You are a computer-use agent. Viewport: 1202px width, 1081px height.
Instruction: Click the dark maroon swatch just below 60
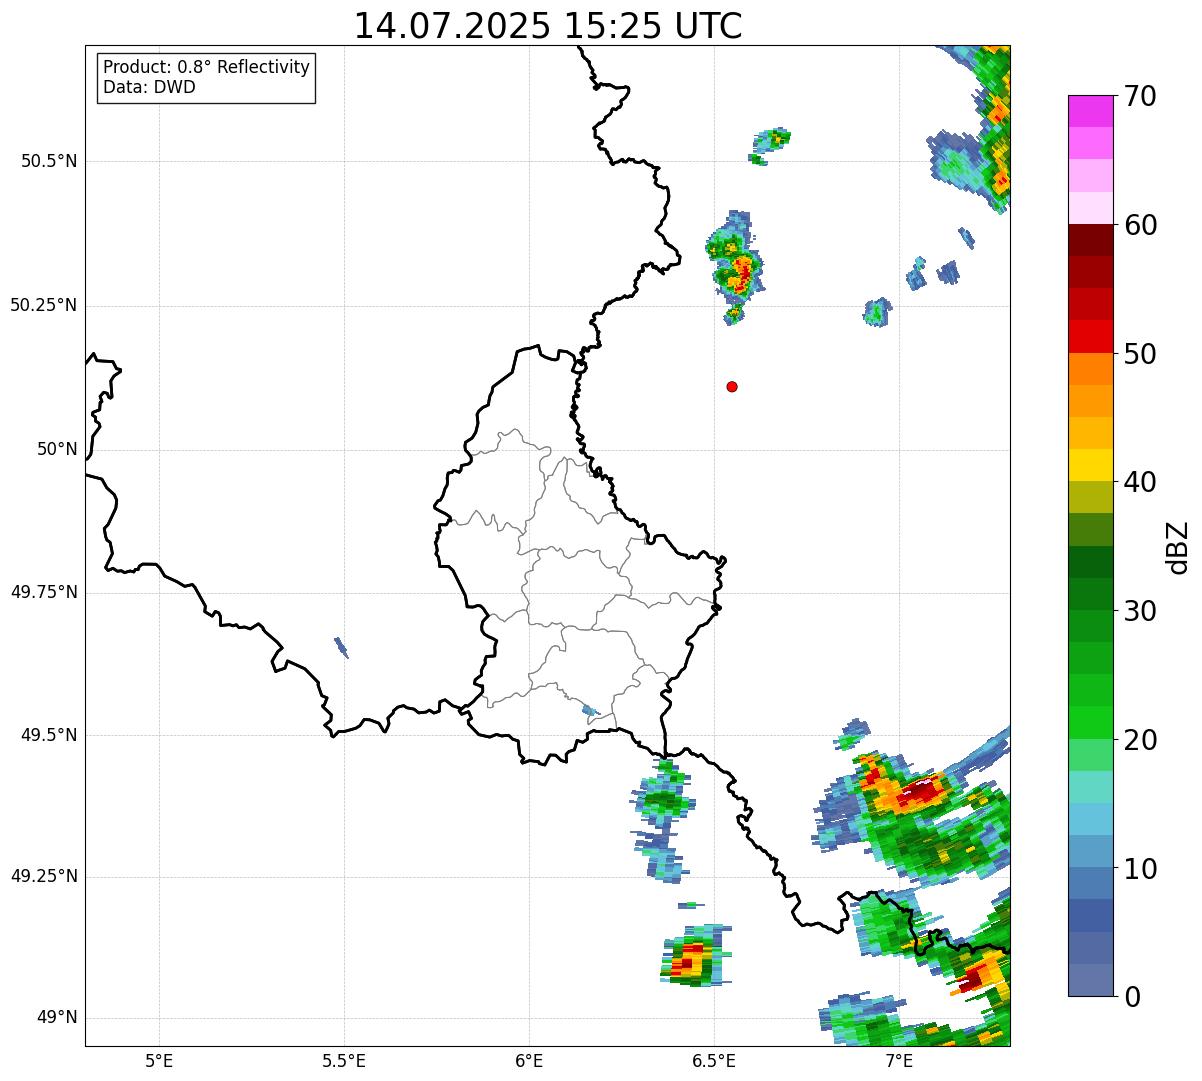[1090, 240]
